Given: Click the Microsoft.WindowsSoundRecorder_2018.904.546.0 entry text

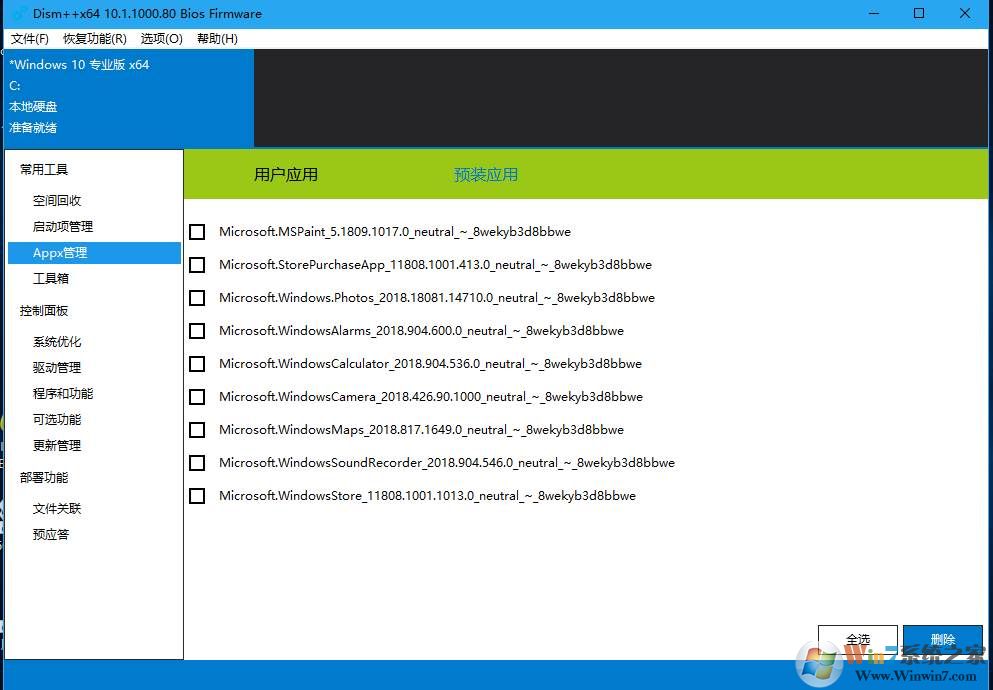Looking at the screenshot, I should [x=446, y=463].
